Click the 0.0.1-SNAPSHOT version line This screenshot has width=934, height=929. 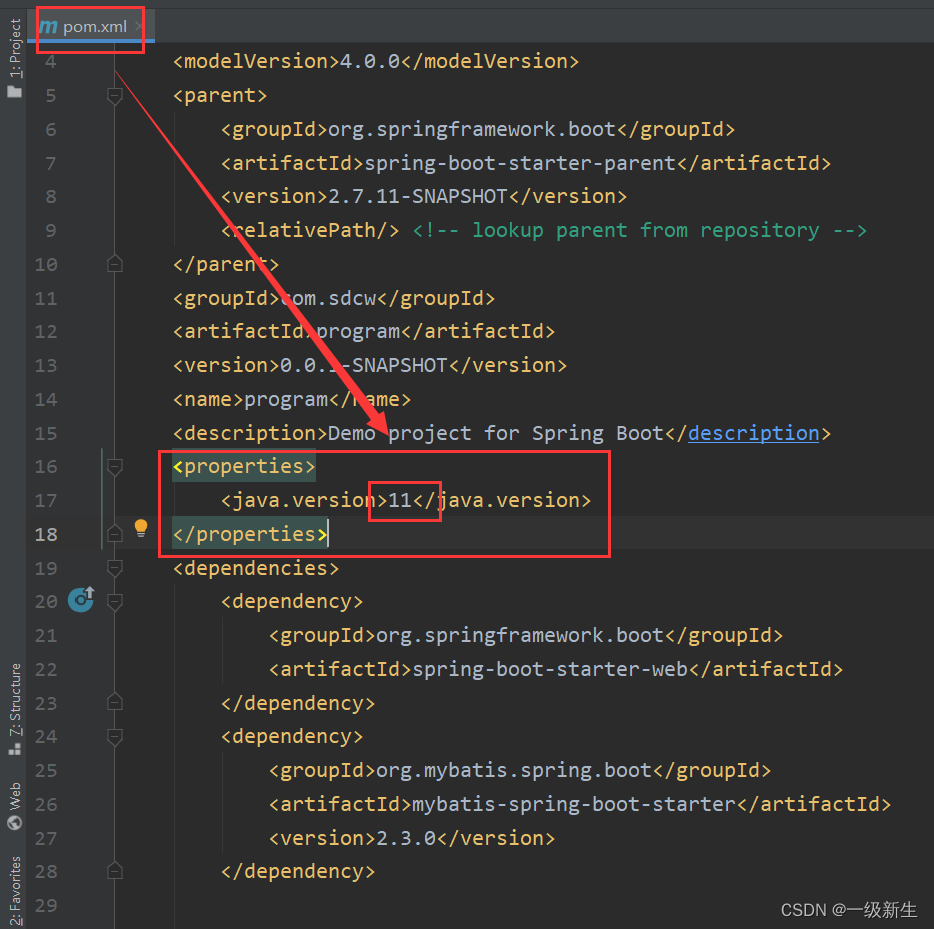(x=370, y=366)
